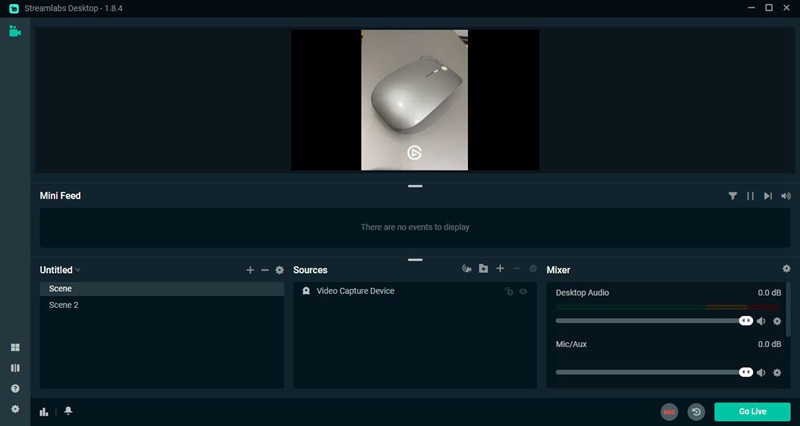Open scene settings gear

tap(280, 270)
